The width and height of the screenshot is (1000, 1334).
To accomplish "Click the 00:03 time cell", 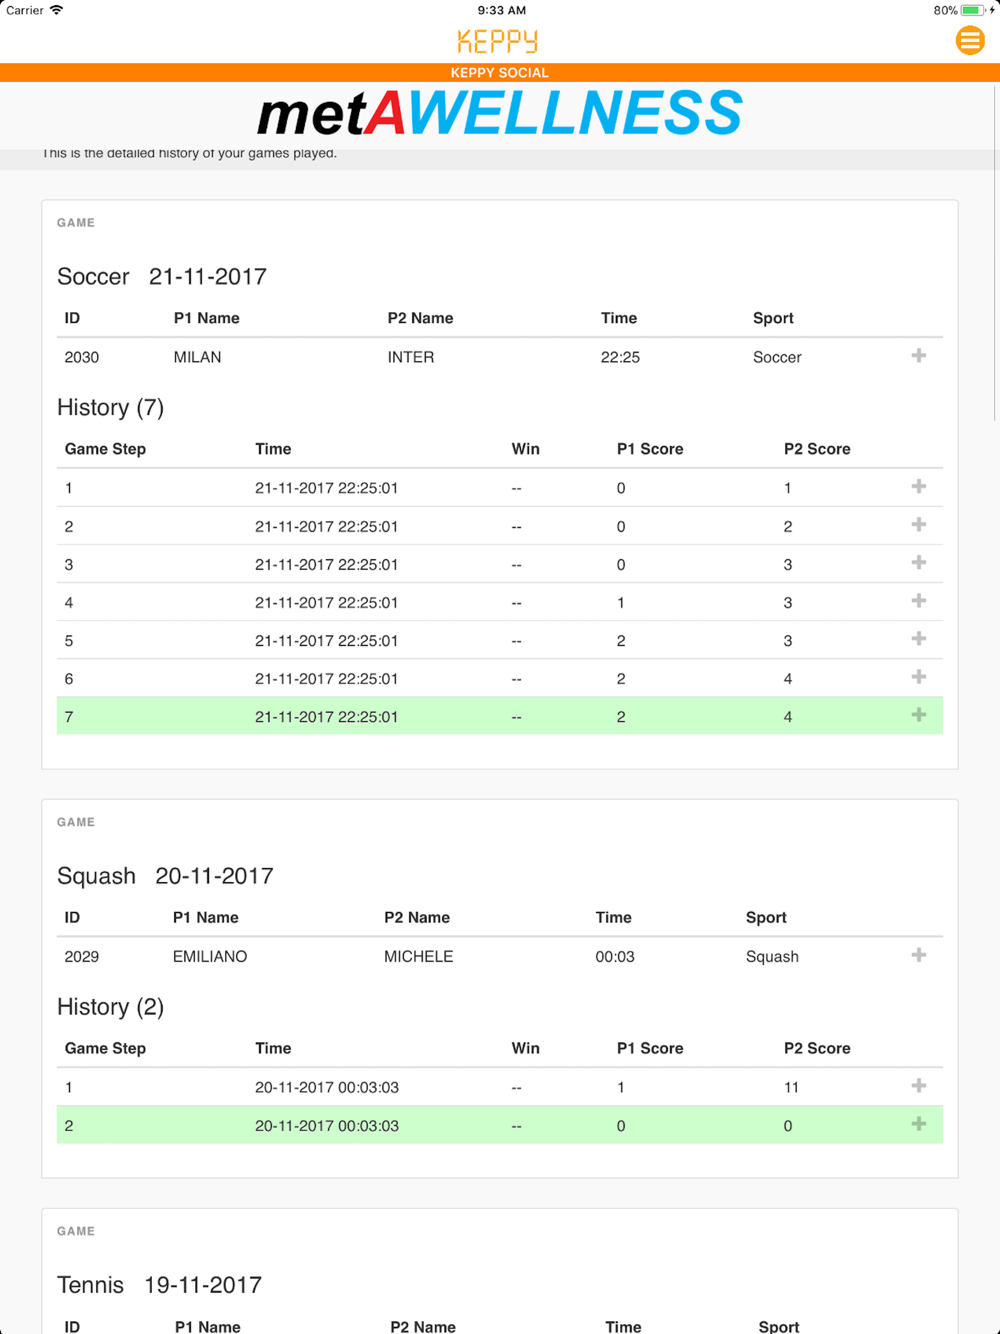I will (x=615, y=956).
